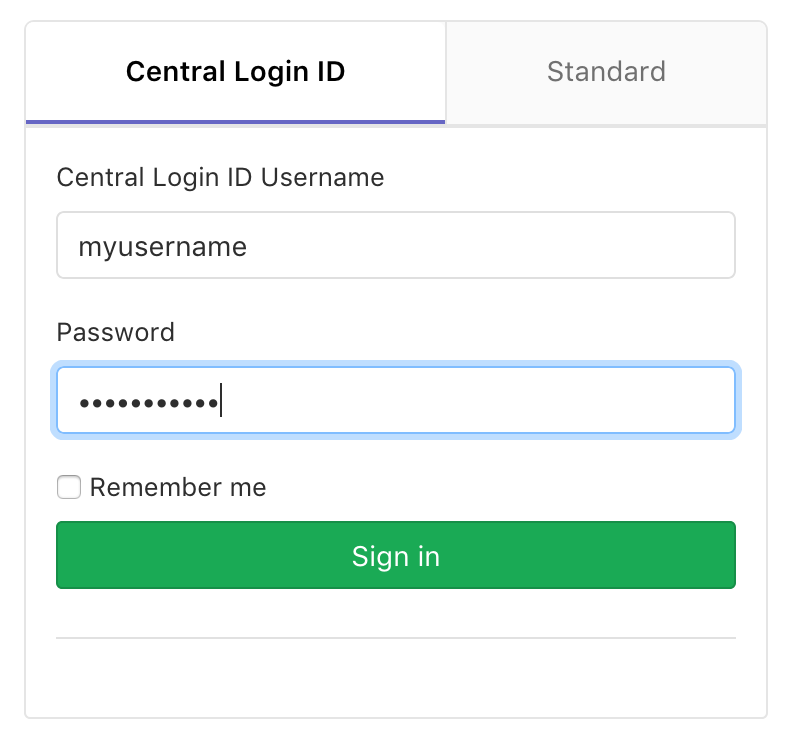Click empty space right of 'myusername' text
The height and width of the screenshot is (740, 798).
pos(500,245)
